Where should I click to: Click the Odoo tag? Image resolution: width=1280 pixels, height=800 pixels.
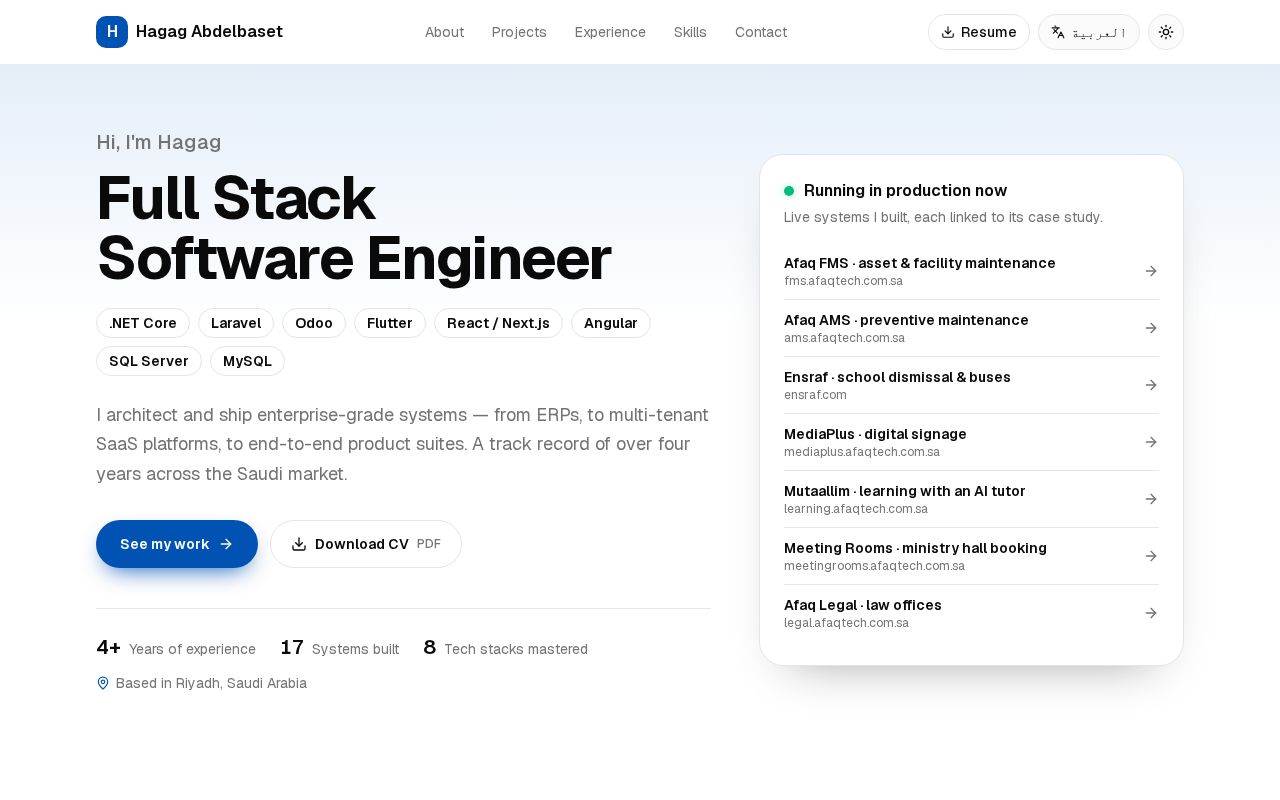pyautogui.click(x=314, y=323)
